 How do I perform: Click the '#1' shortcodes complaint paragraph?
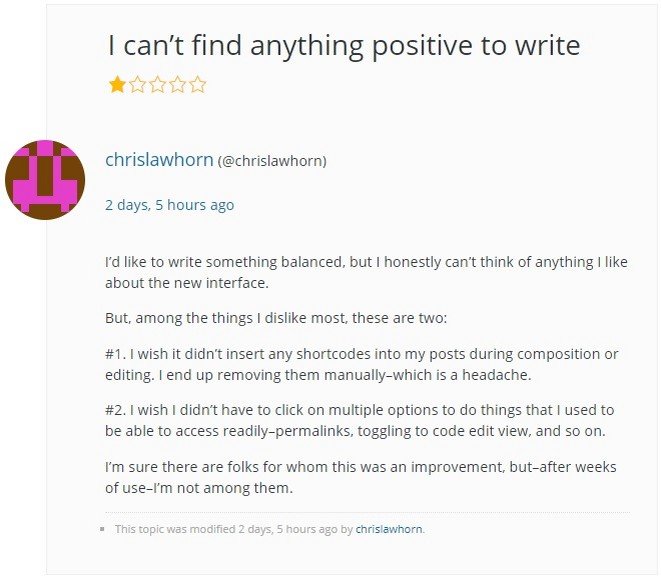point(362,364)
